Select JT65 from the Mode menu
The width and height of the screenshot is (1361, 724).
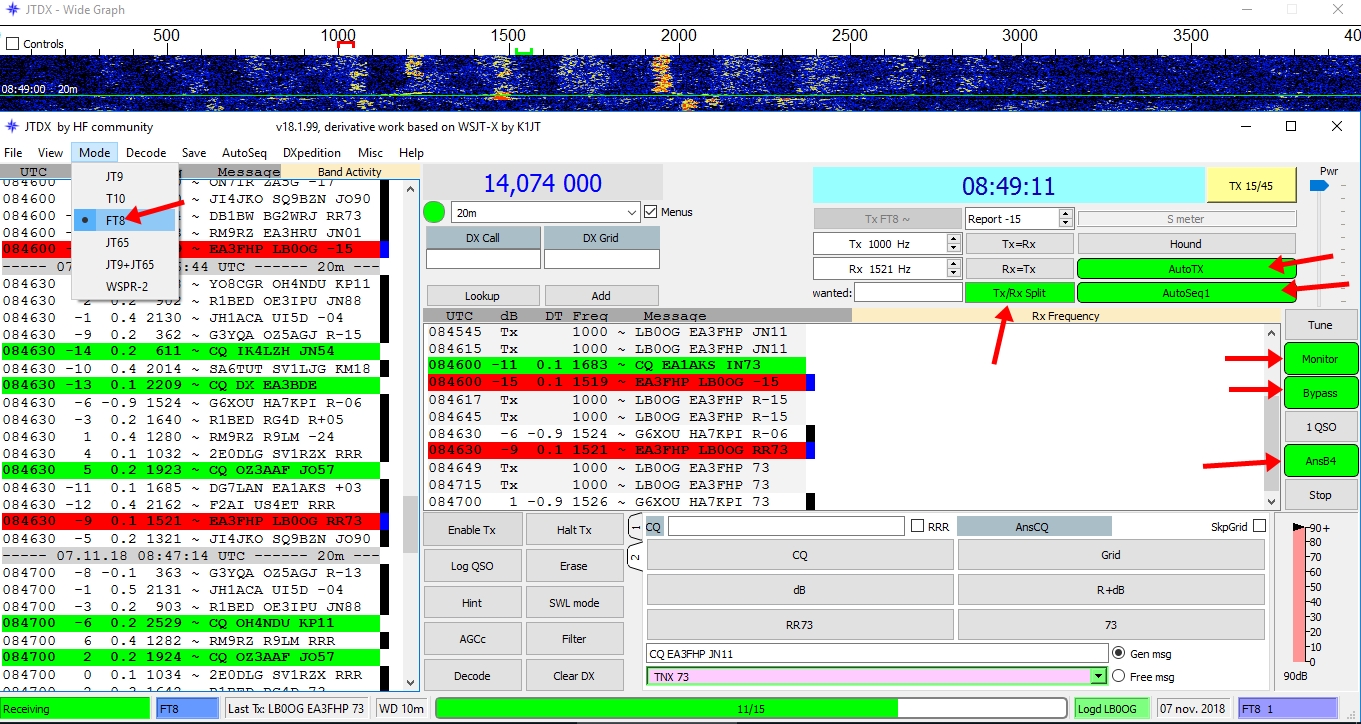pos(117,242)
